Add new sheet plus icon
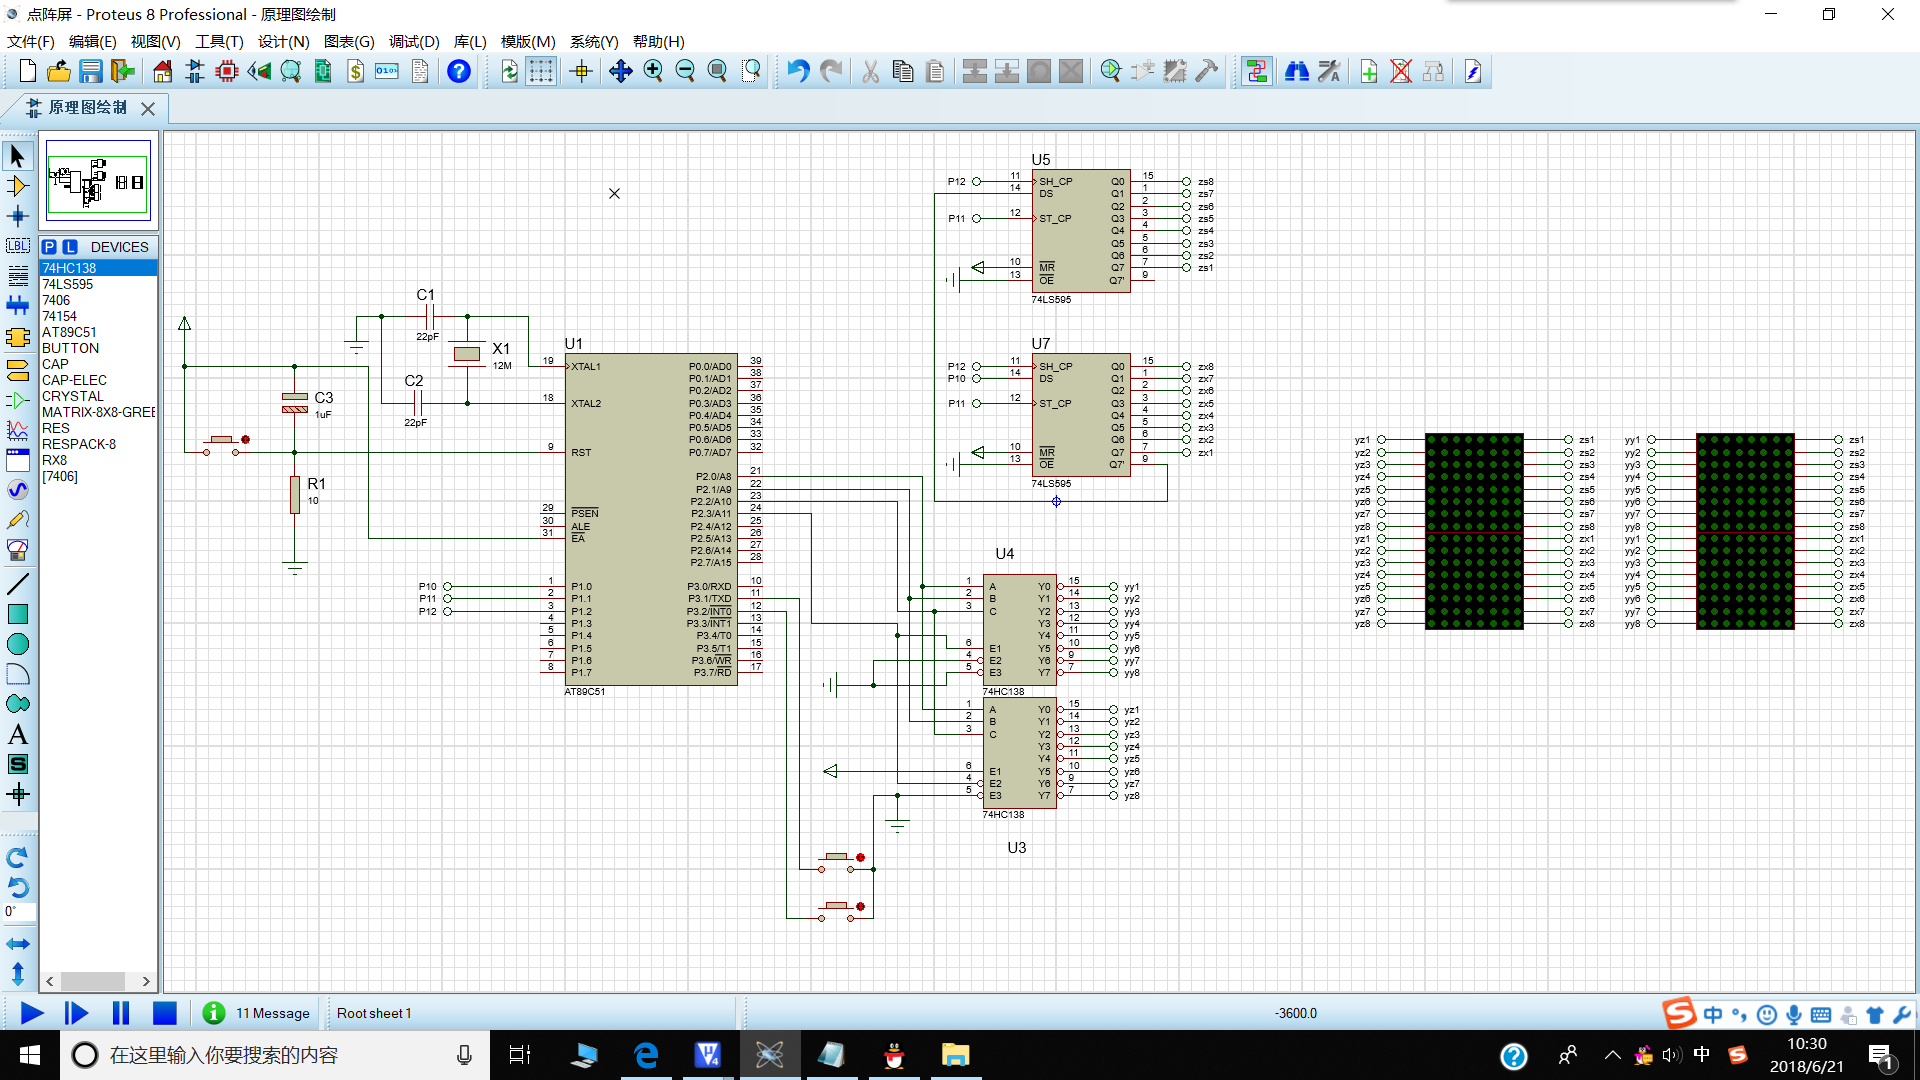This screenshot has height=1080, width=1920. (1369, 71)
